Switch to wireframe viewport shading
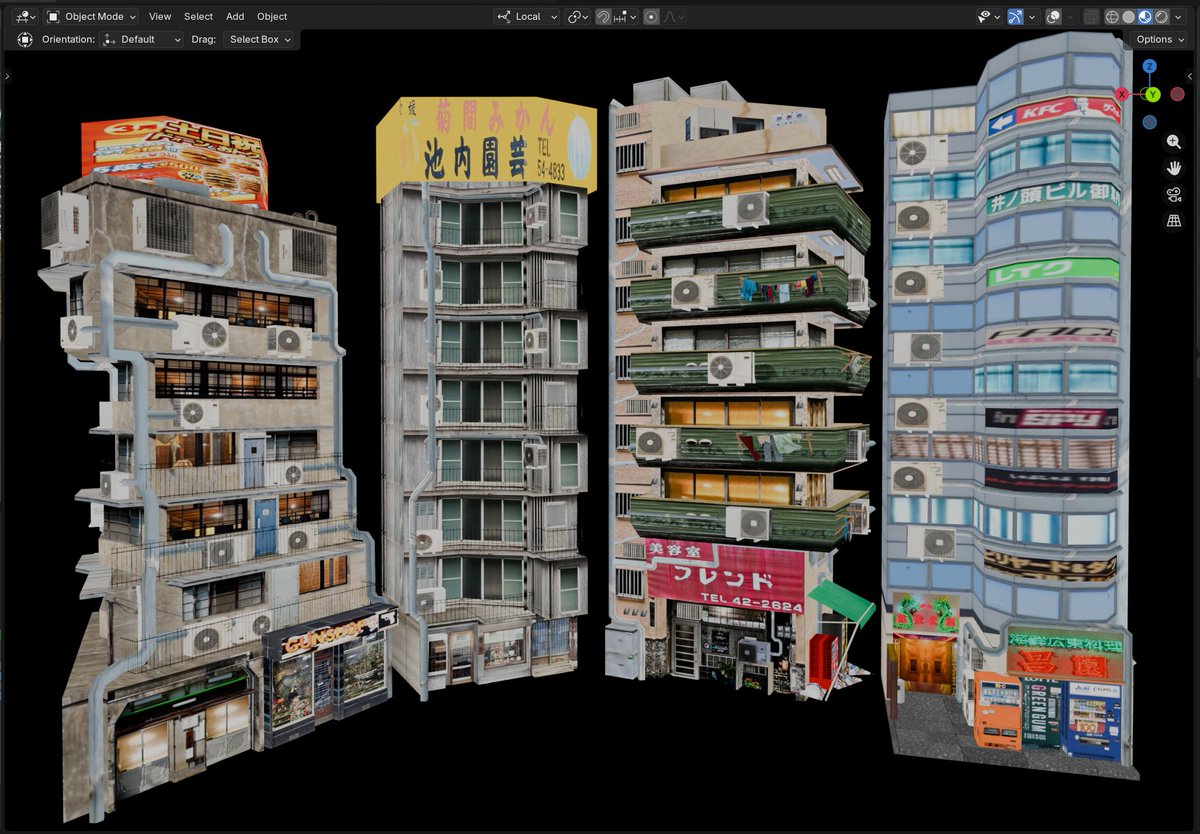The image size is (1200, 834). (x=1112, y=16)
